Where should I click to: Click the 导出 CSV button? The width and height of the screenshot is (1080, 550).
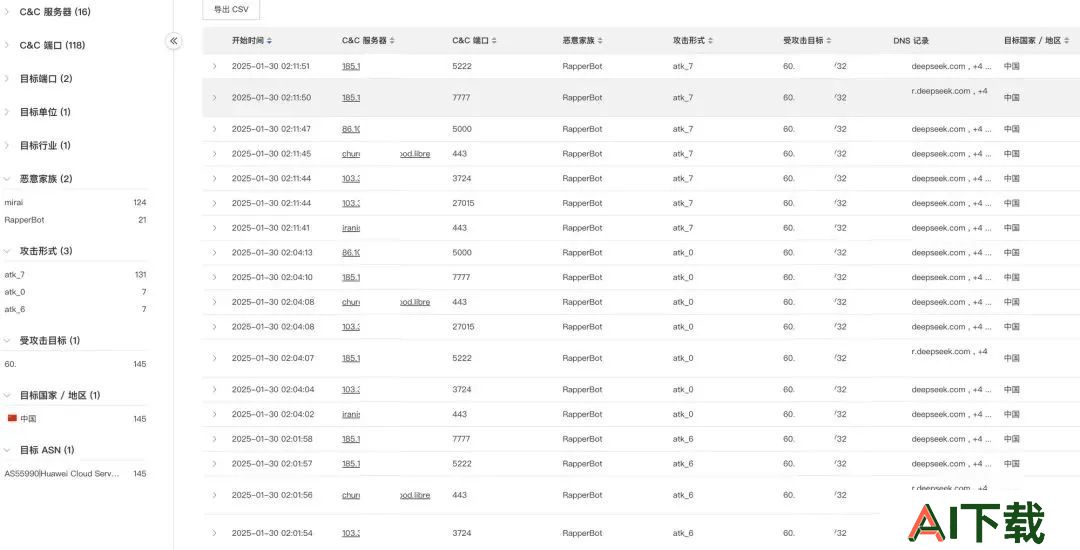click(x=231, y=10)
